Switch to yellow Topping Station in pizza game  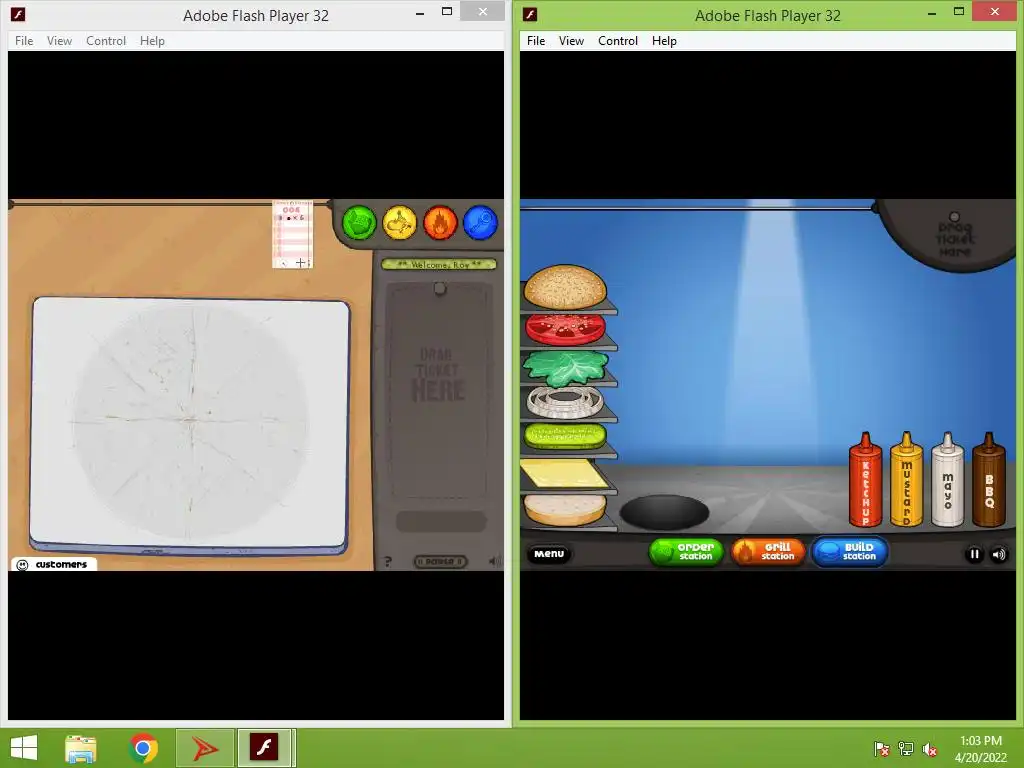click(x=400, y=223)
